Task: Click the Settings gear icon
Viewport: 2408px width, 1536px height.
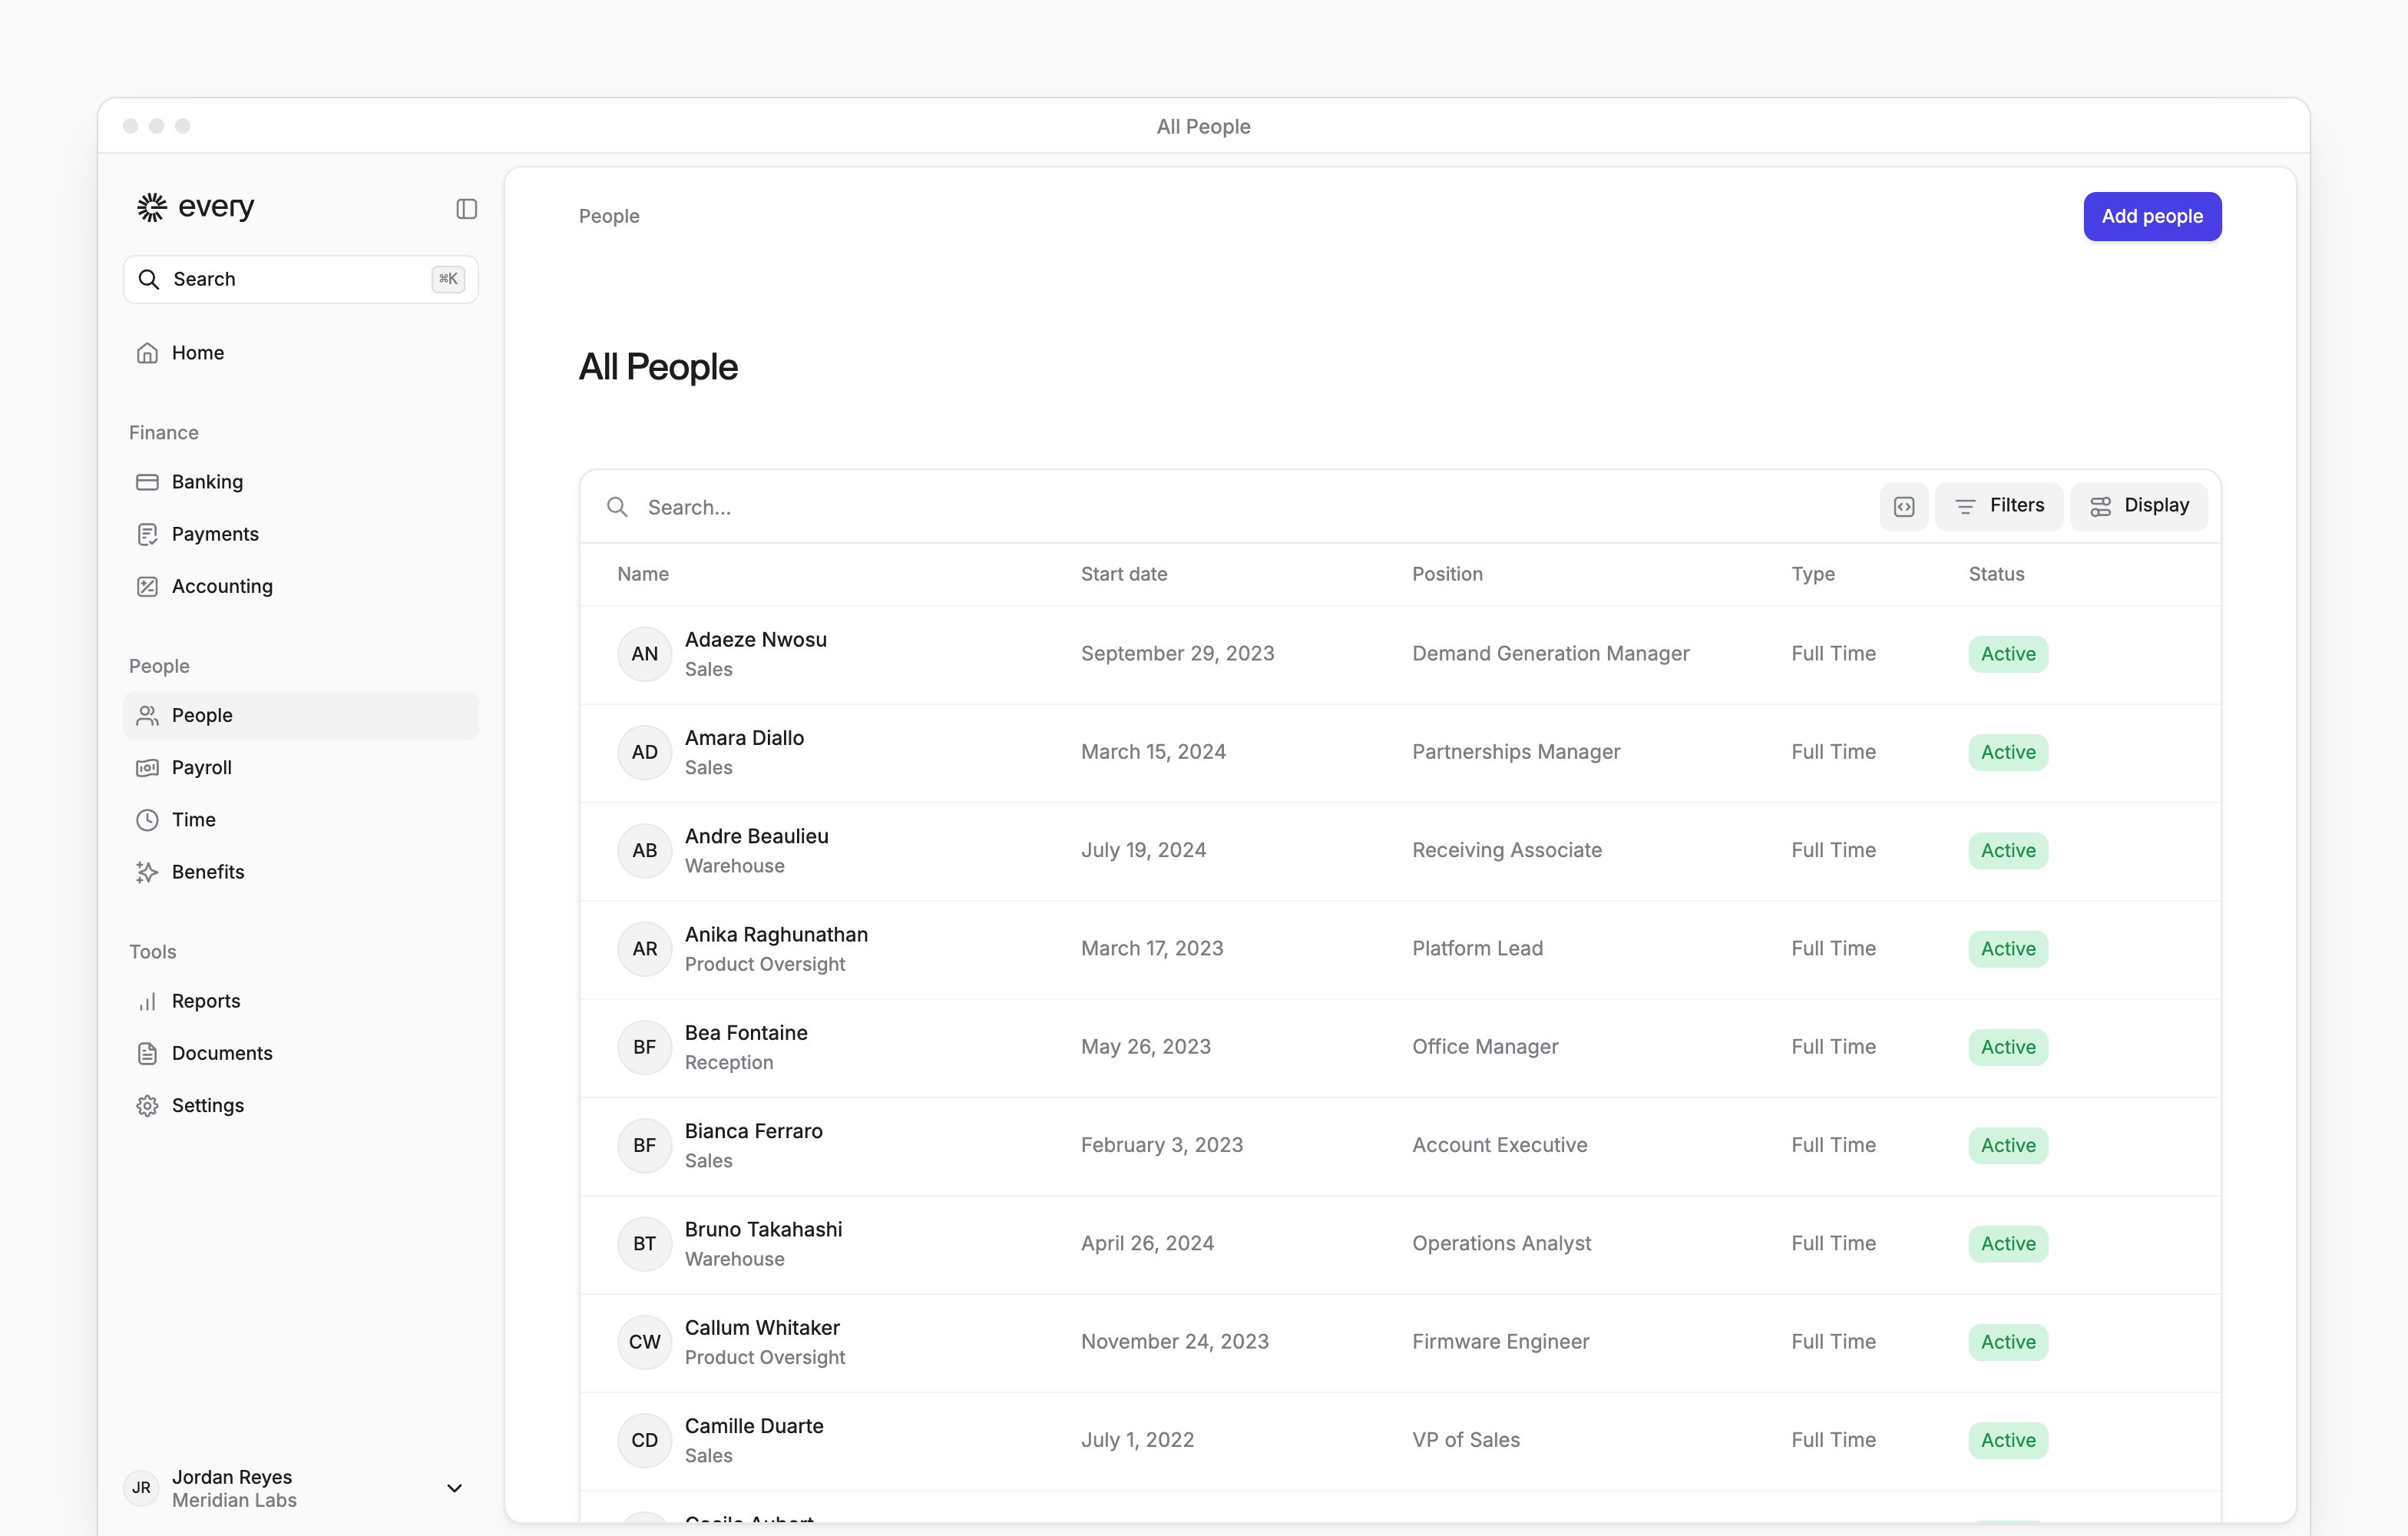Action: point(147,1105)
